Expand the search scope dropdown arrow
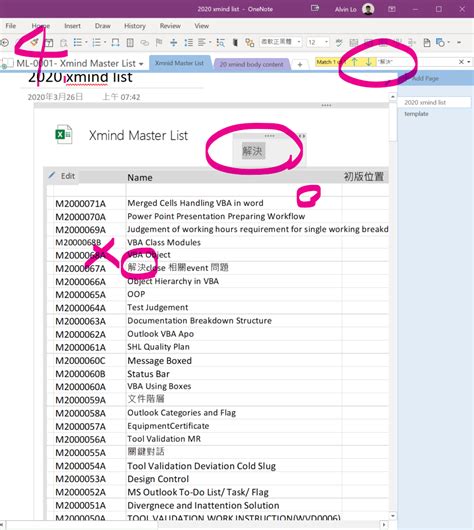This screenshot has width=474, height=530. [x=469, y=62]
